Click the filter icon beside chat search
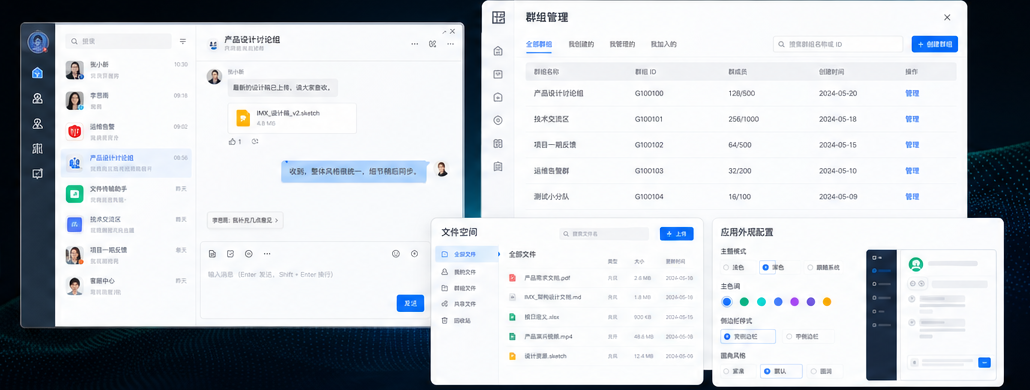The width and height of the screenshot is (1030, 390). coord(183,41)
